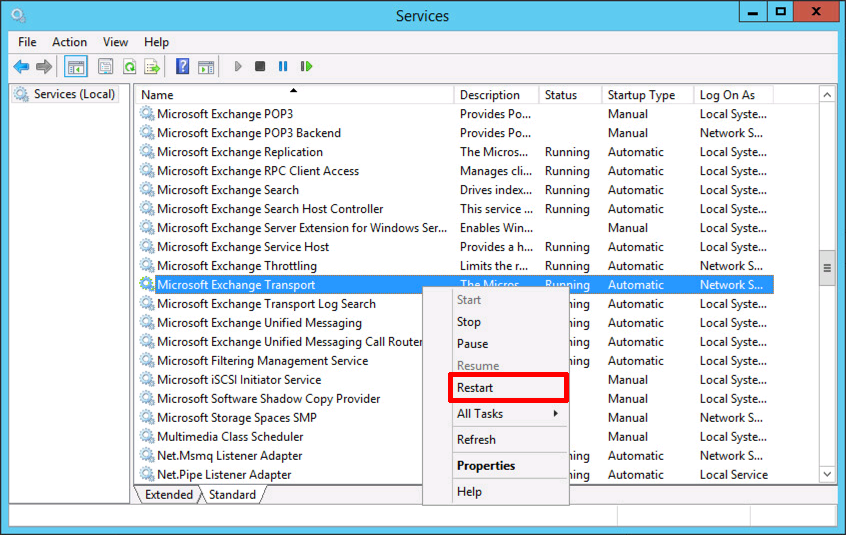This screenshot has height=535, width=846.
Task: Open Properties sheet toolbar icon
Action: click(x=106, y=67)
